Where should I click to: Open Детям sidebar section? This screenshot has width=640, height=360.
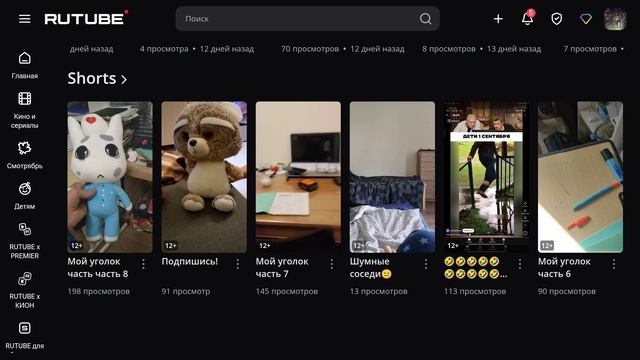tap(24, 196)
